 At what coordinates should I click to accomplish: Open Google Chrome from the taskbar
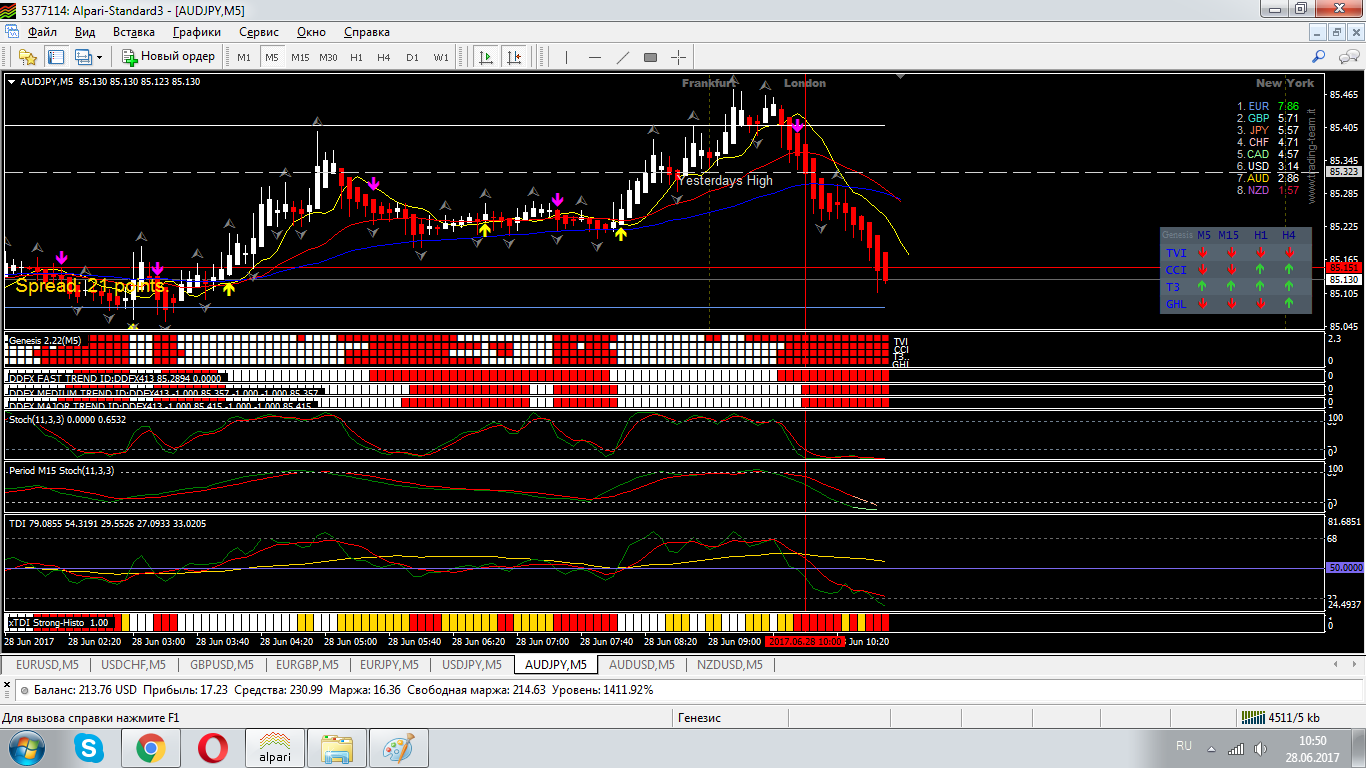point(151,748)
